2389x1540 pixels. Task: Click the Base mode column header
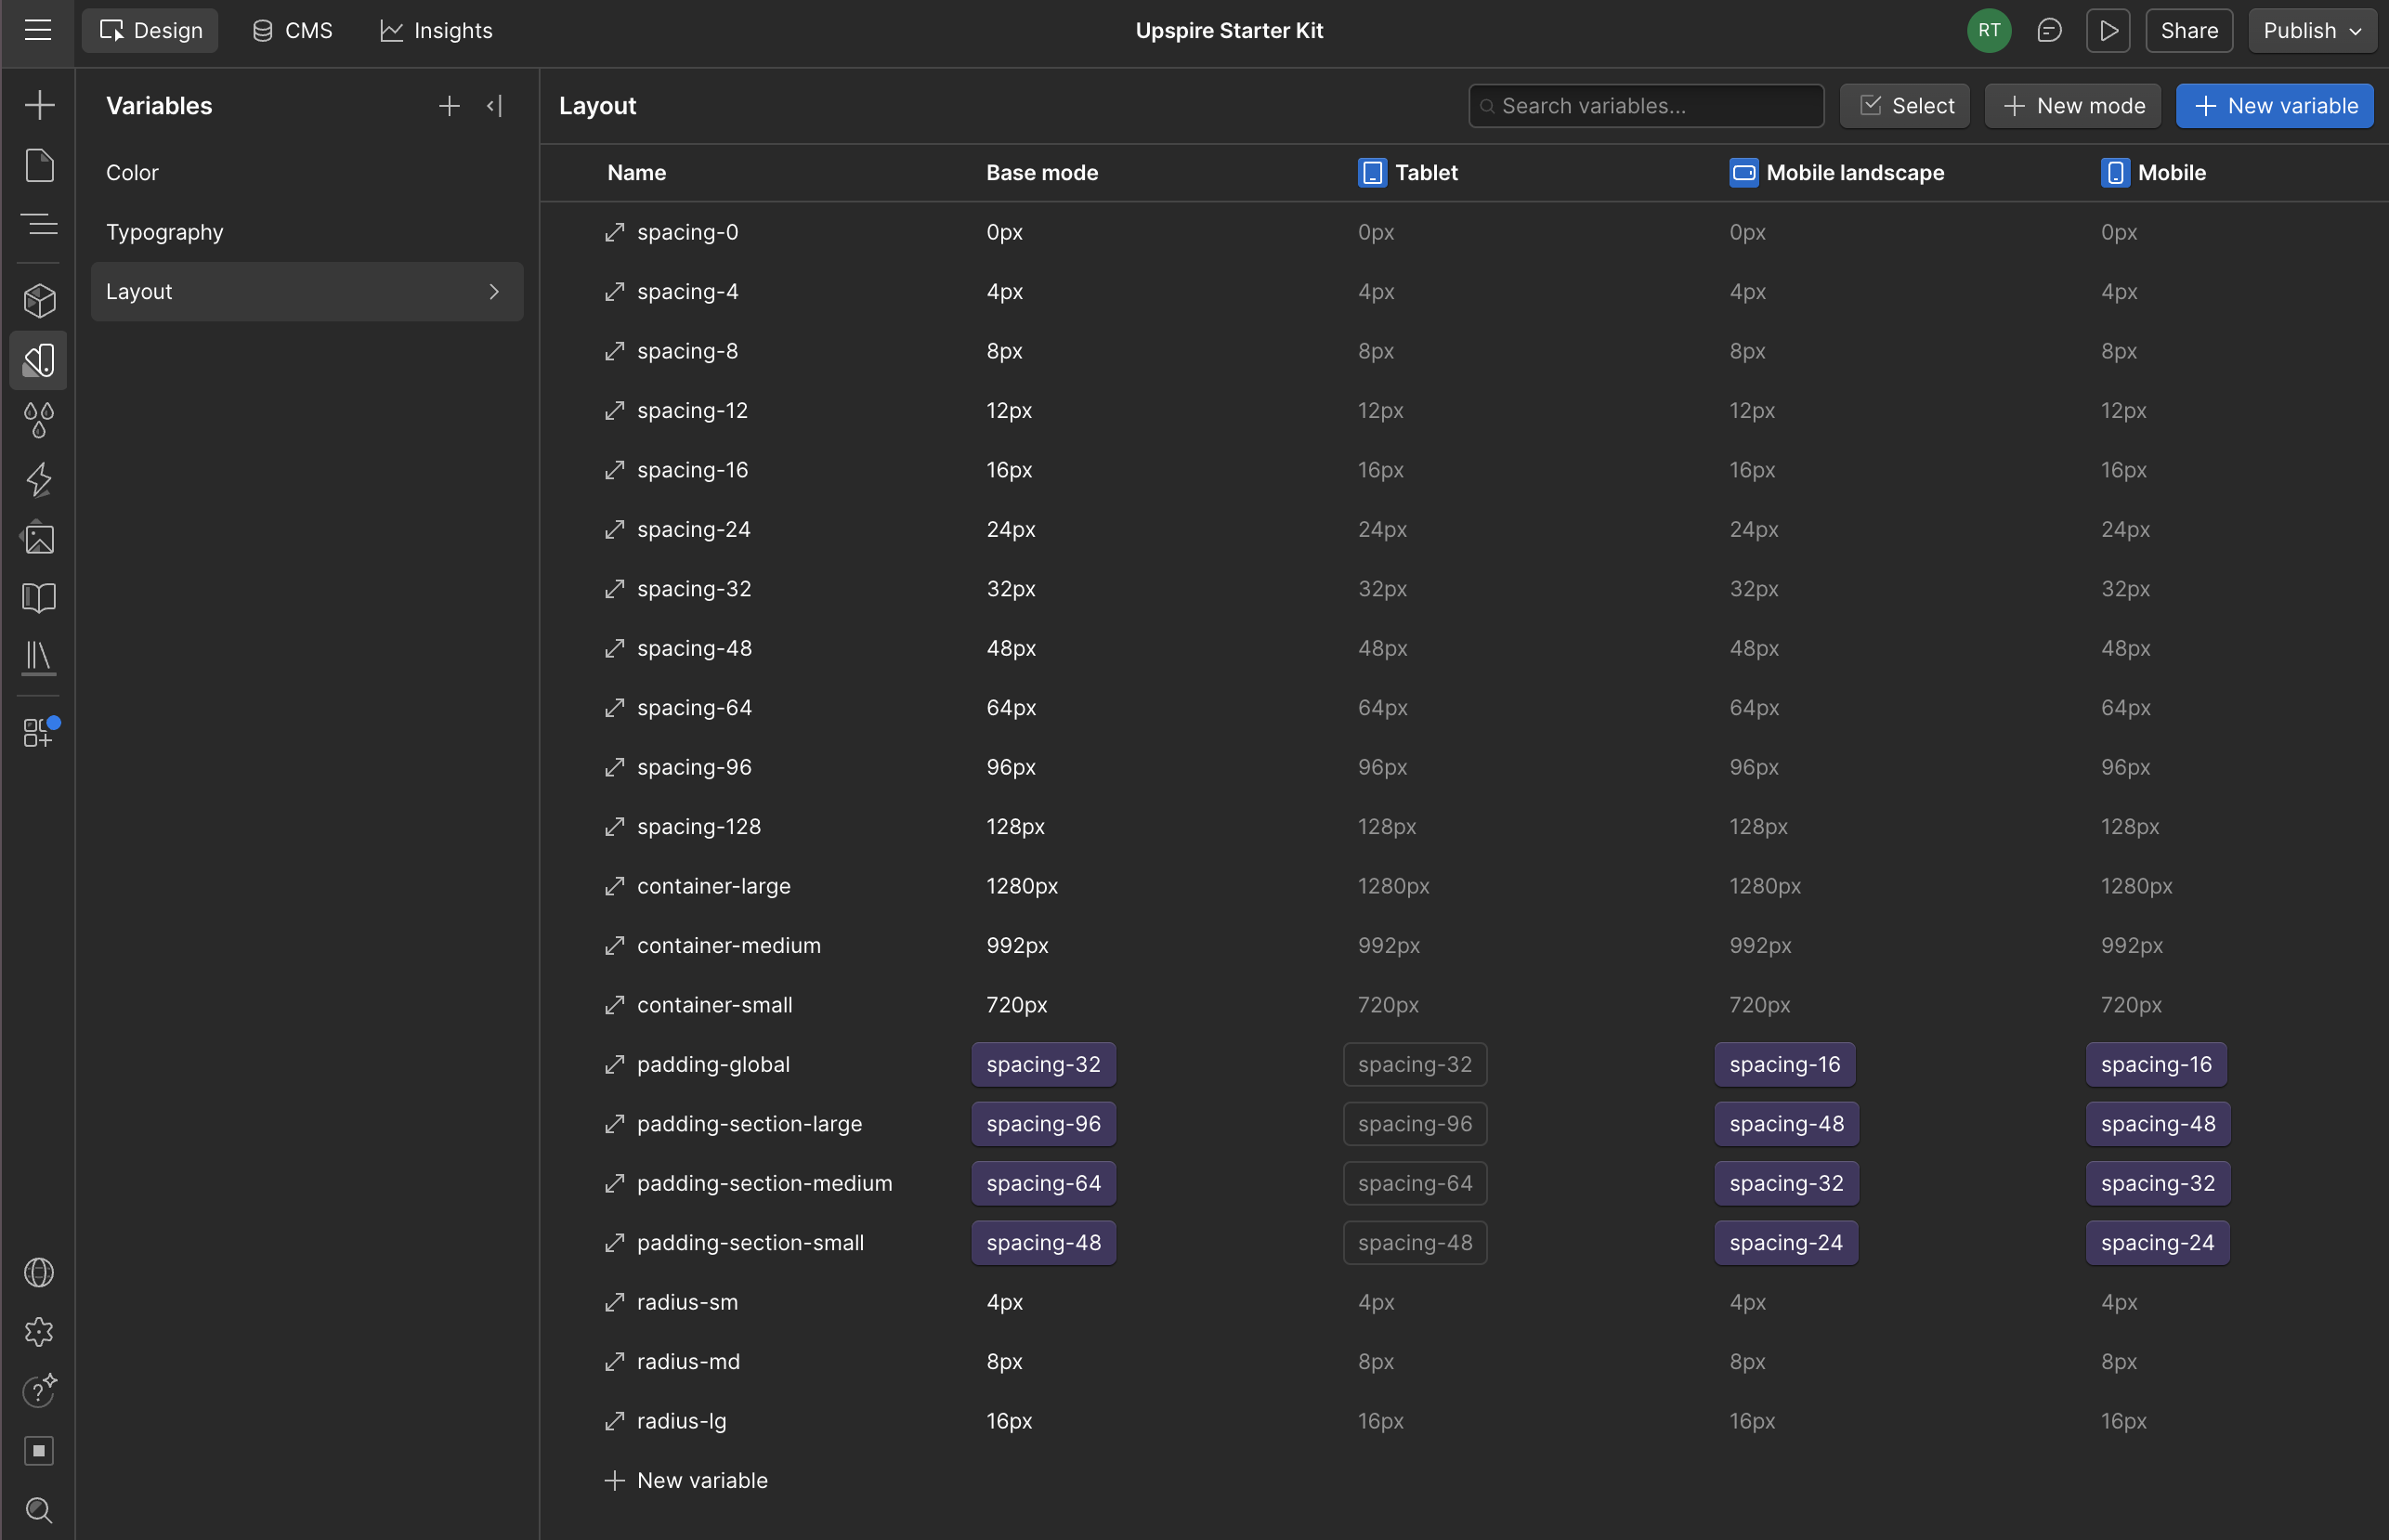[1042, 172]
